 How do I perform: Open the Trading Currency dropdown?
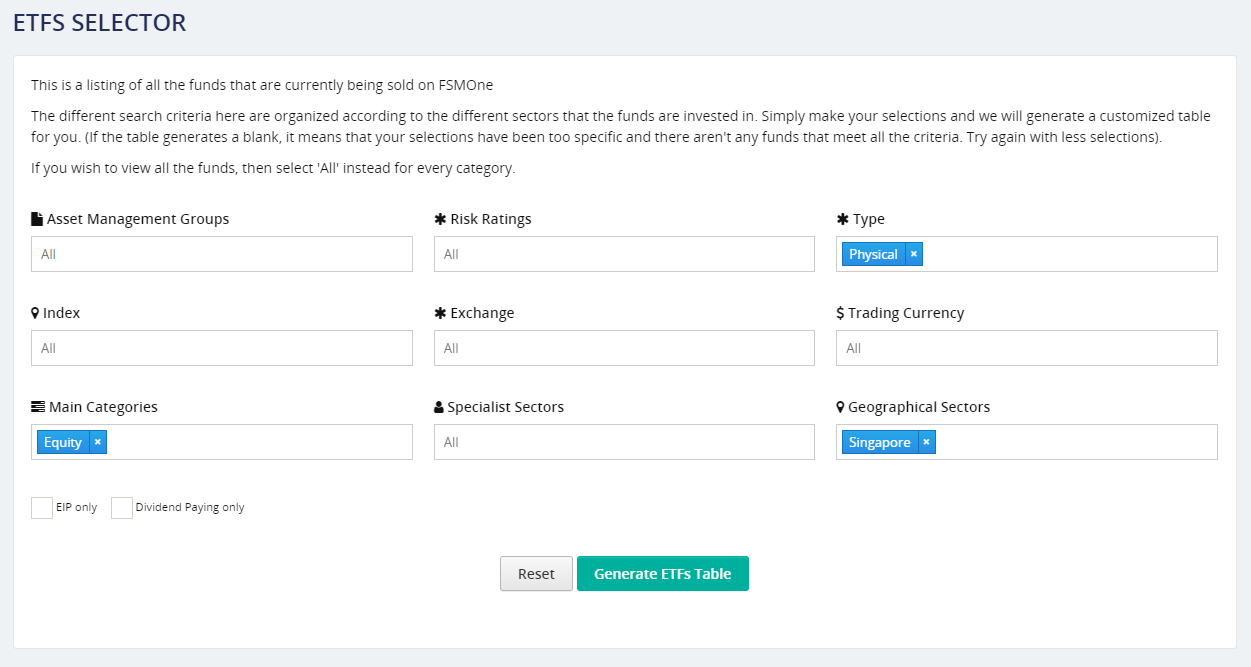pos(1026,348)
